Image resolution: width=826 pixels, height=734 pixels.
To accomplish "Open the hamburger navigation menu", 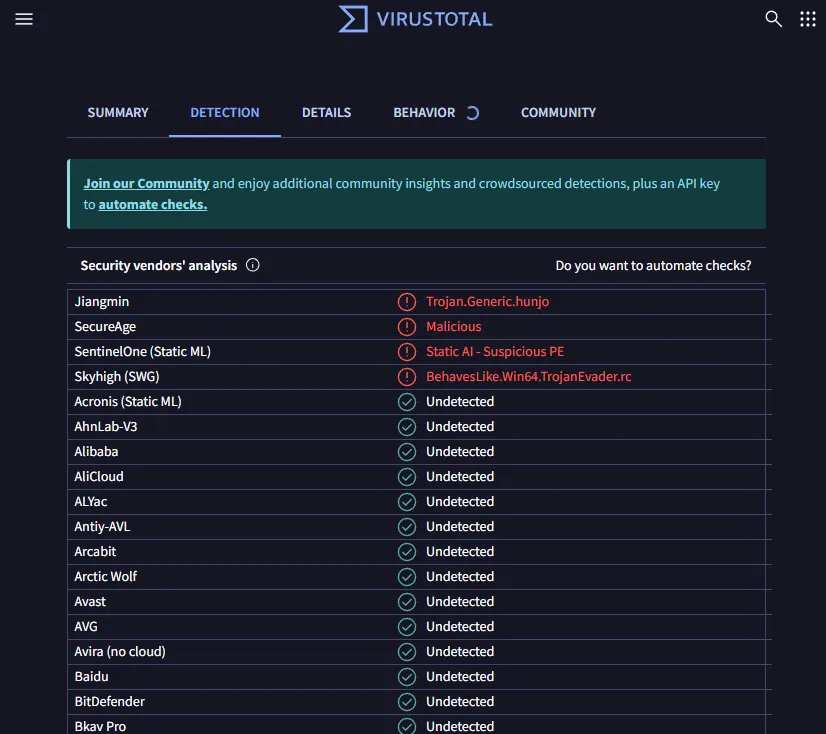I will point(24,19).
